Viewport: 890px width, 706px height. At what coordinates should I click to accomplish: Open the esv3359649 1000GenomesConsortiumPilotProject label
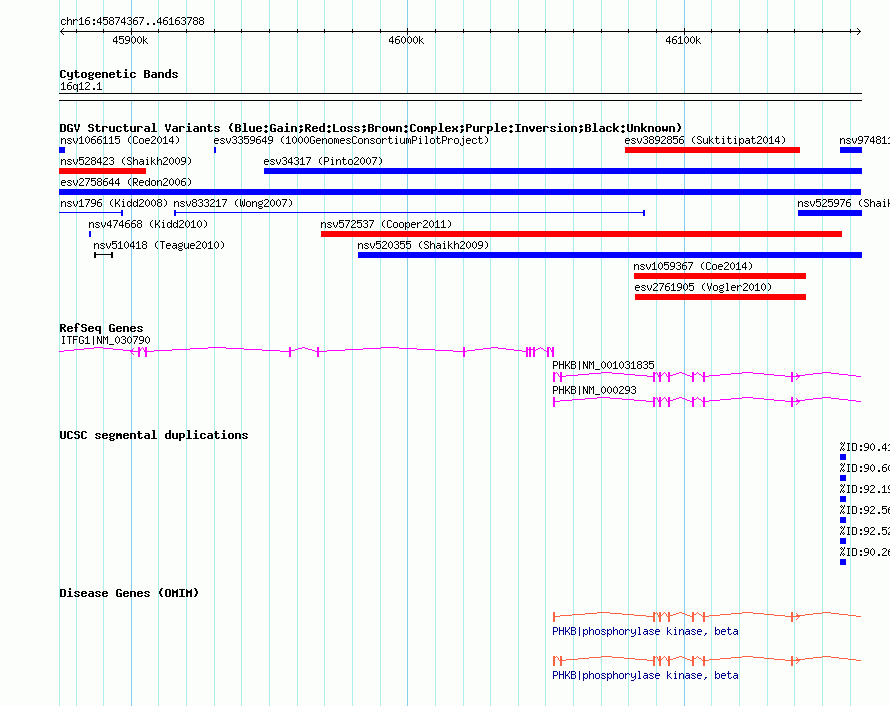(351, 140)
